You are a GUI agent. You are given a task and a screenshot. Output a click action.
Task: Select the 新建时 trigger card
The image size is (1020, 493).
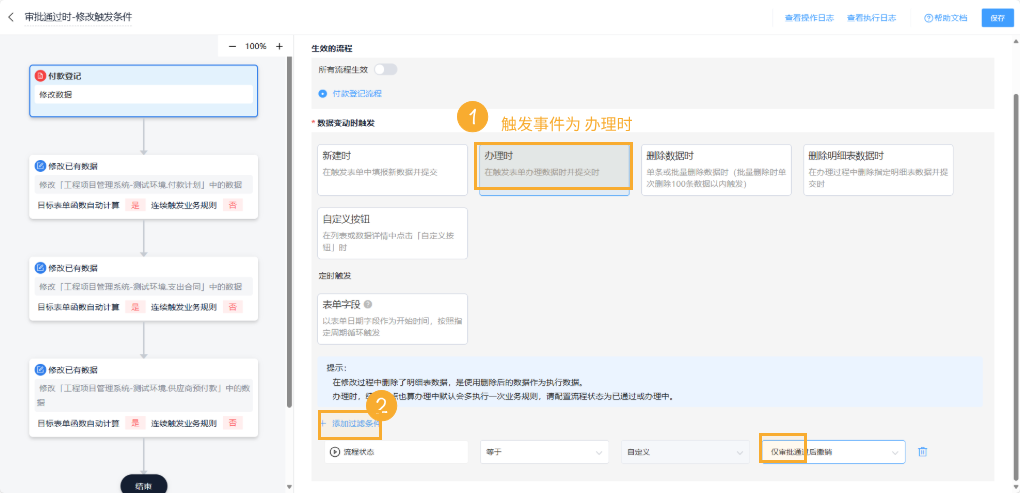392,170
